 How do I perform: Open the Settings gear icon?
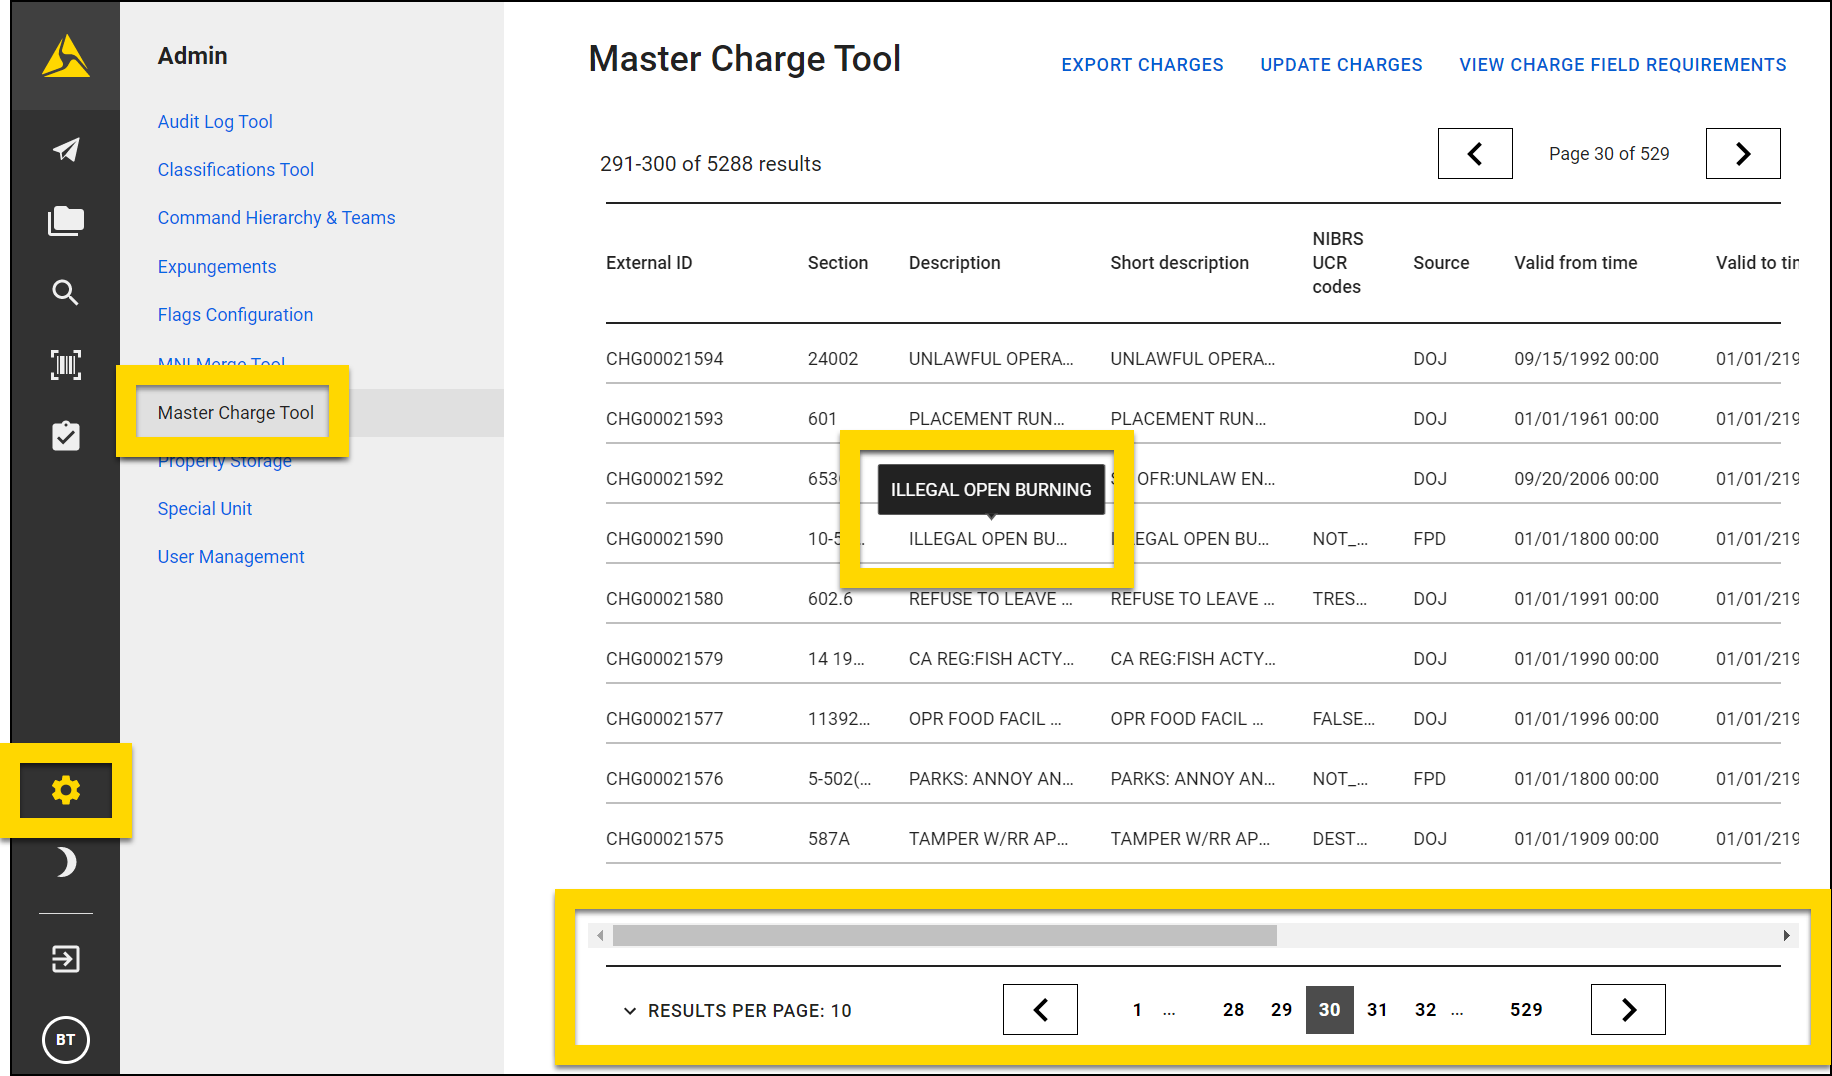point(65,789)
